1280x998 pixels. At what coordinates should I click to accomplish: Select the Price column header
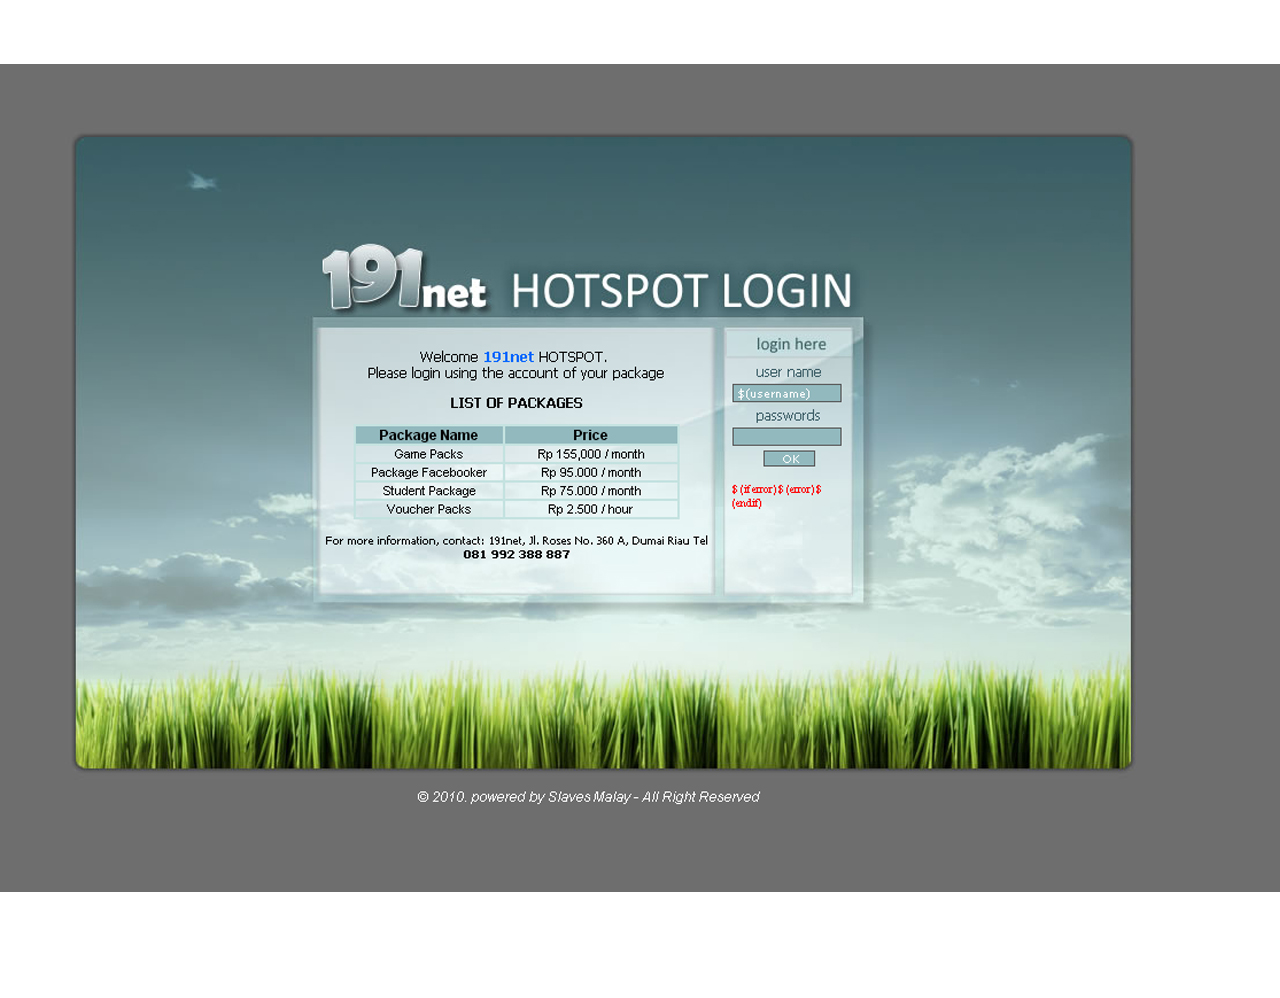tap(590, 435)
